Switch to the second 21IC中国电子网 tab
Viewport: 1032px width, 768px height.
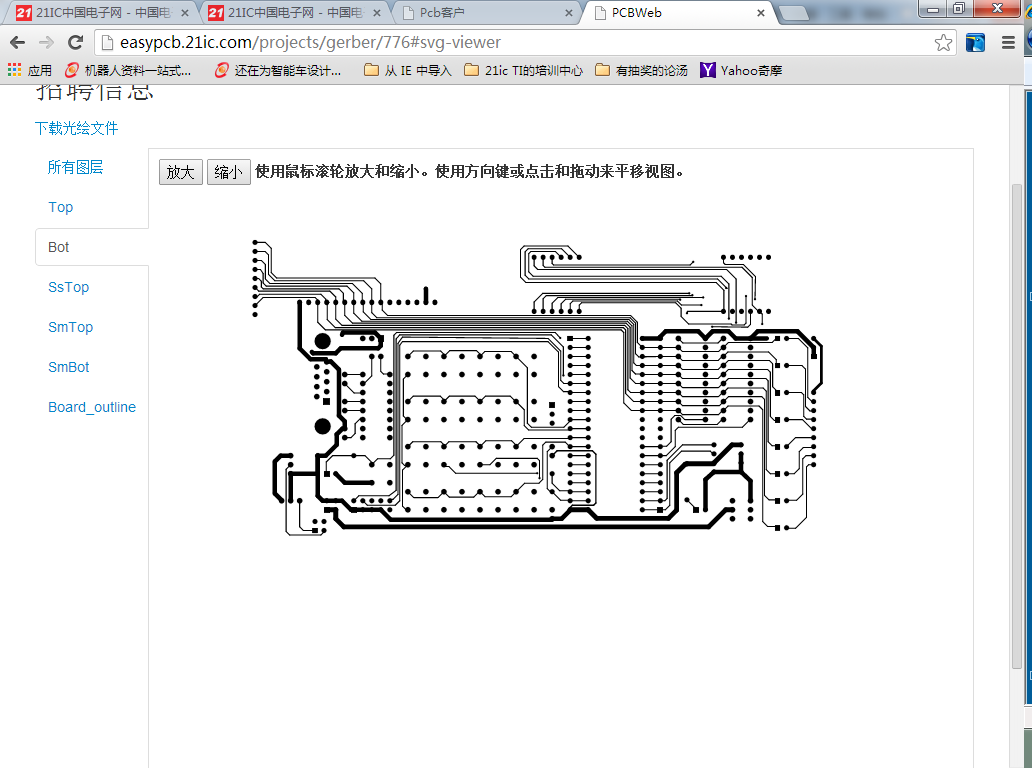[293, 13]
